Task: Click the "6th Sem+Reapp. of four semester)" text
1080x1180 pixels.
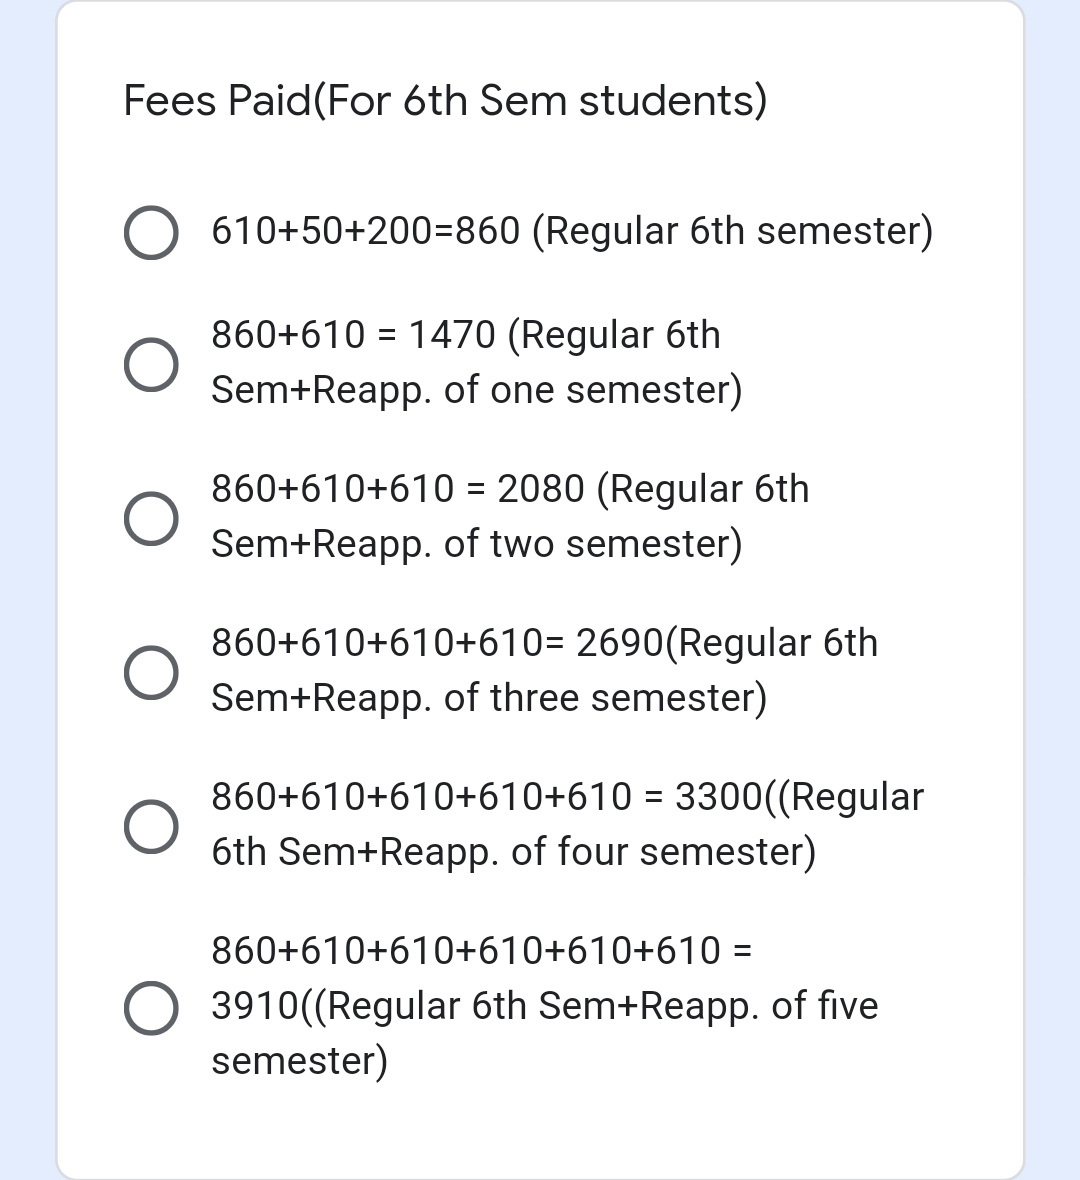Action: click(x=513, y=852)
